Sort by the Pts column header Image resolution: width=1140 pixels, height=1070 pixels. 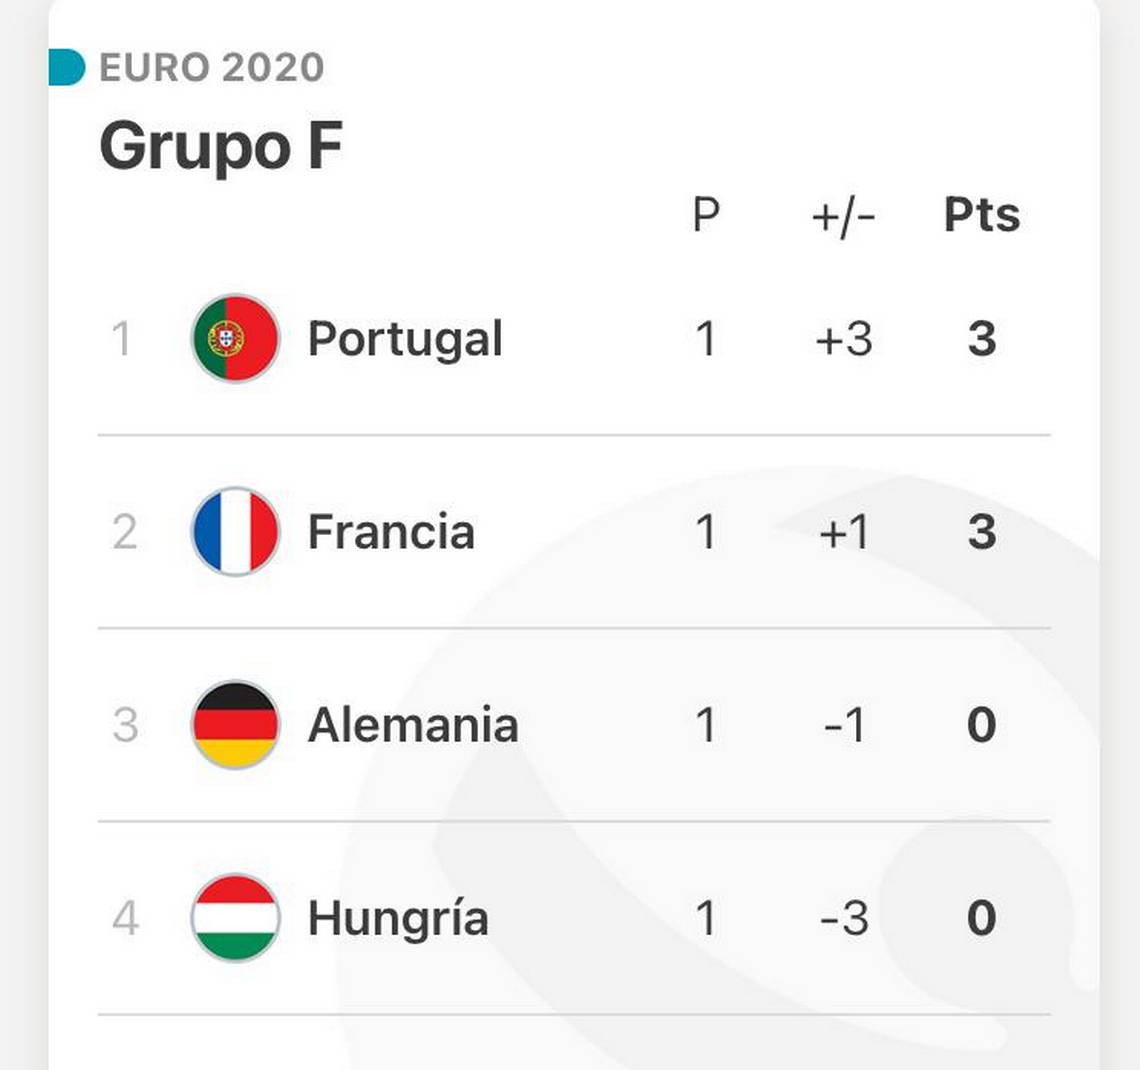982,214
